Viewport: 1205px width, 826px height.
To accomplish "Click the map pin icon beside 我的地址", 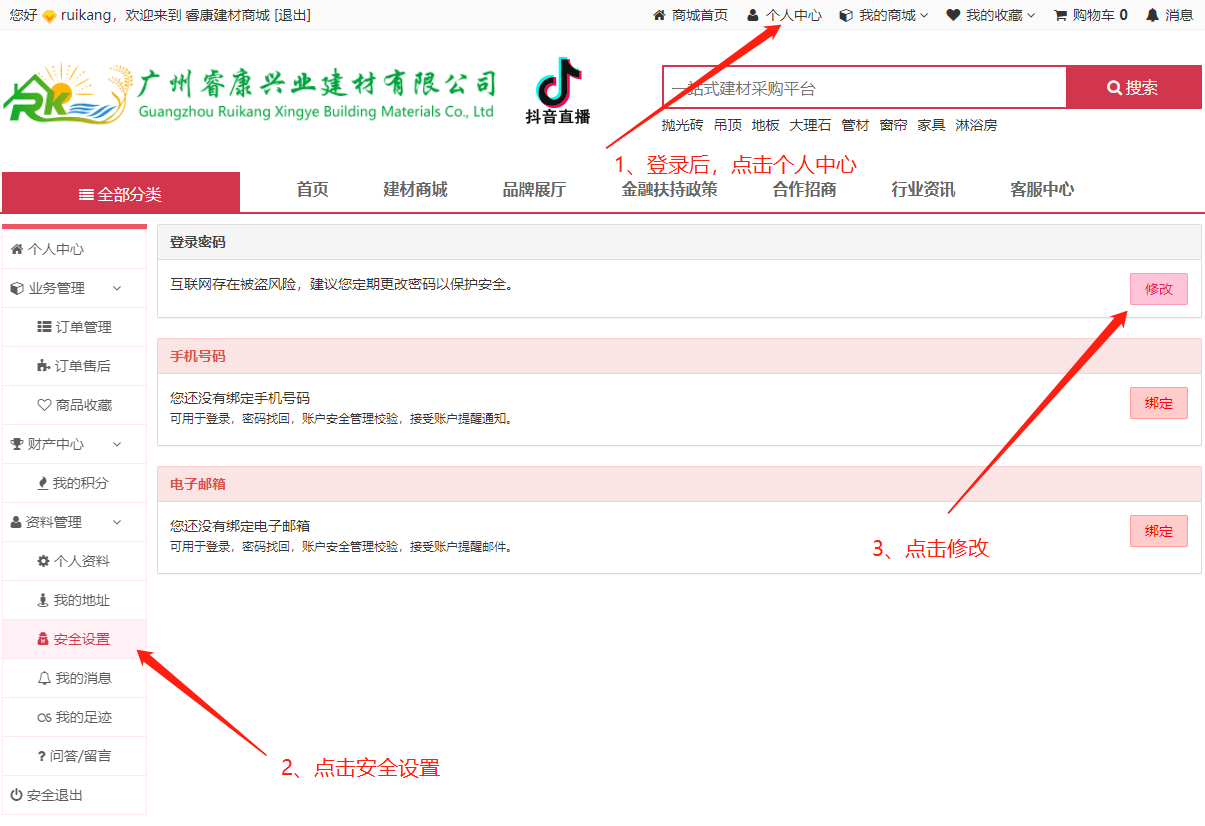I will 43,600.
